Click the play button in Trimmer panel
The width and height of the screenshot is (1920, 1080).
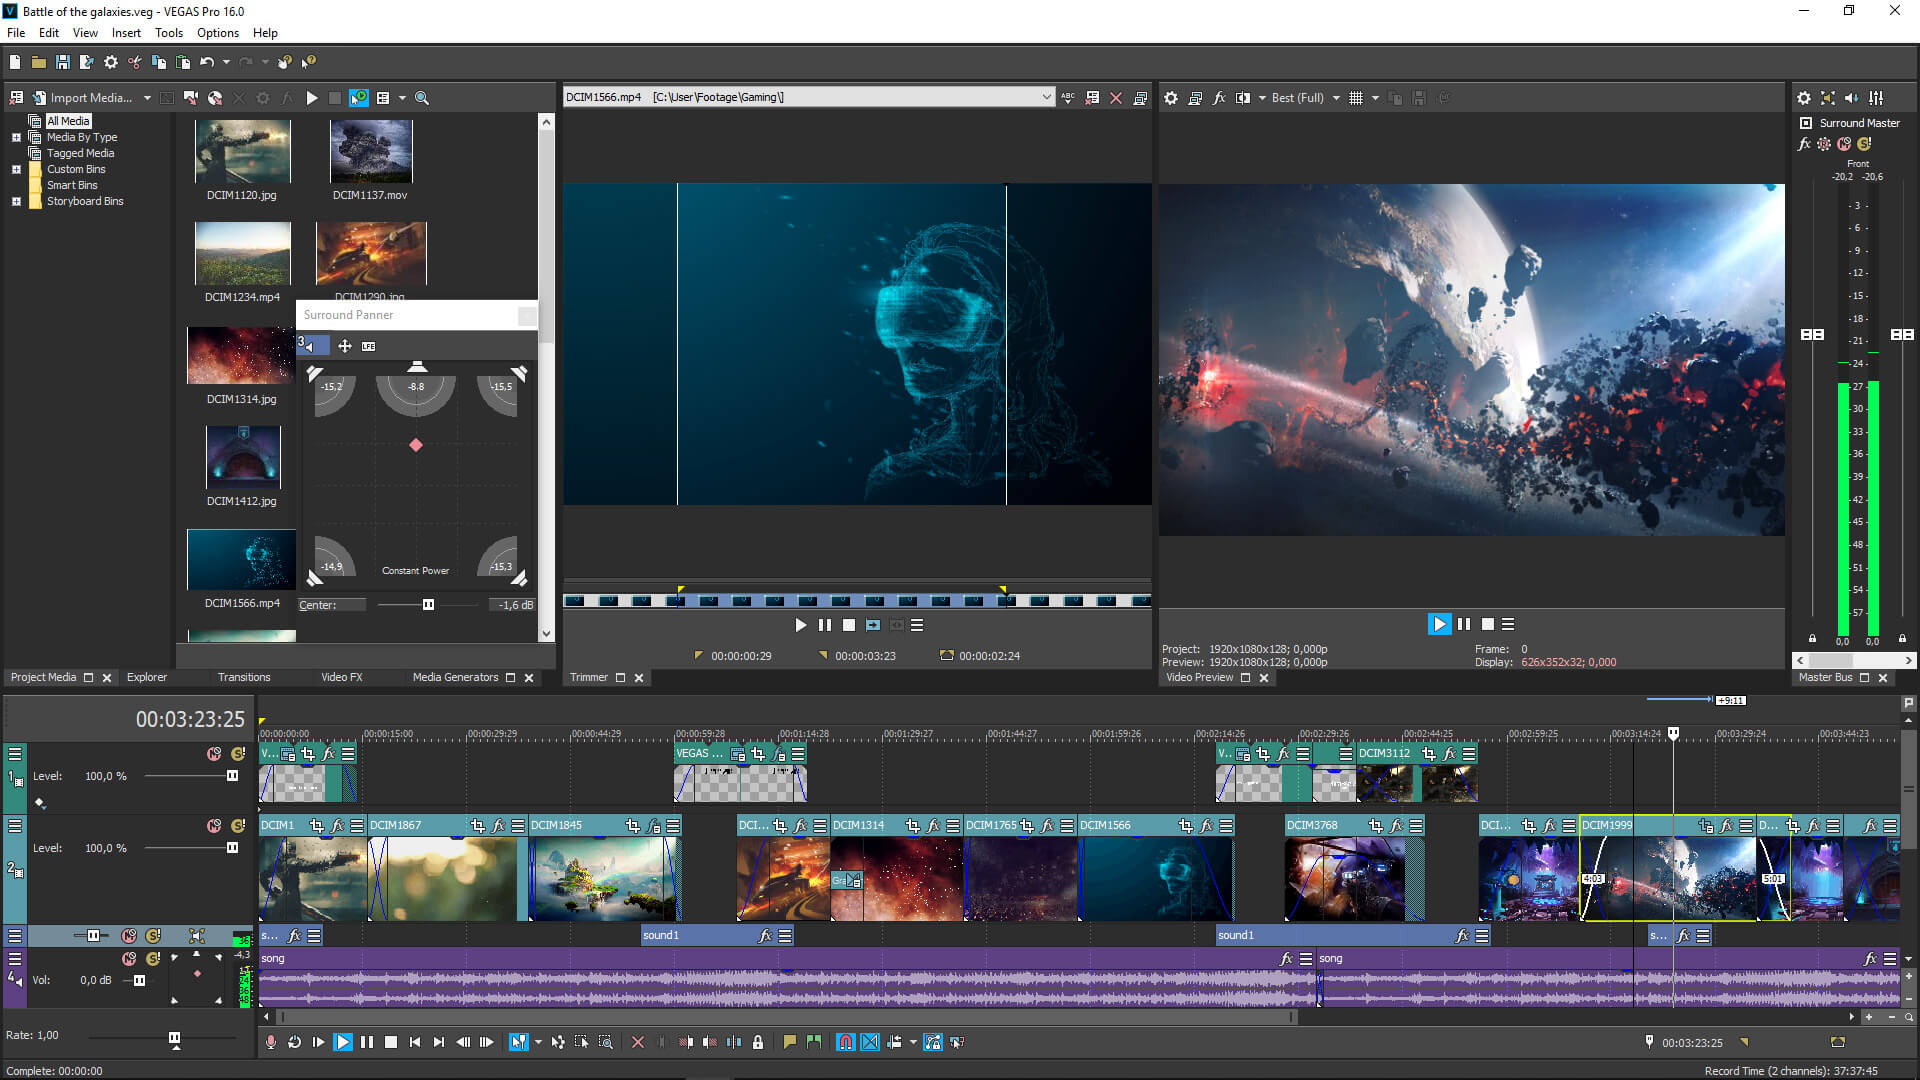(x=799, y=625)
